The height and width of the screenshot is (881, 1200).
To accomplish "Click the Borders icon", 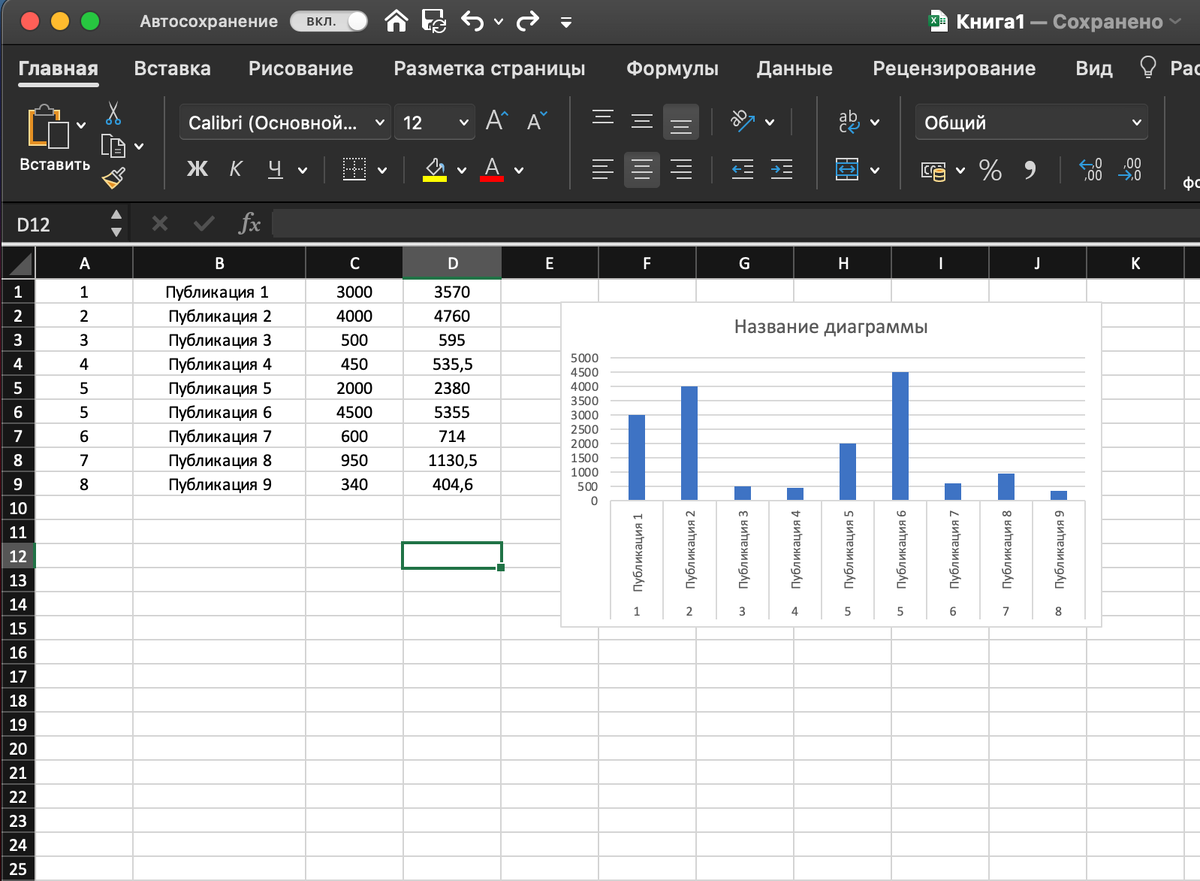I will 354,169.
